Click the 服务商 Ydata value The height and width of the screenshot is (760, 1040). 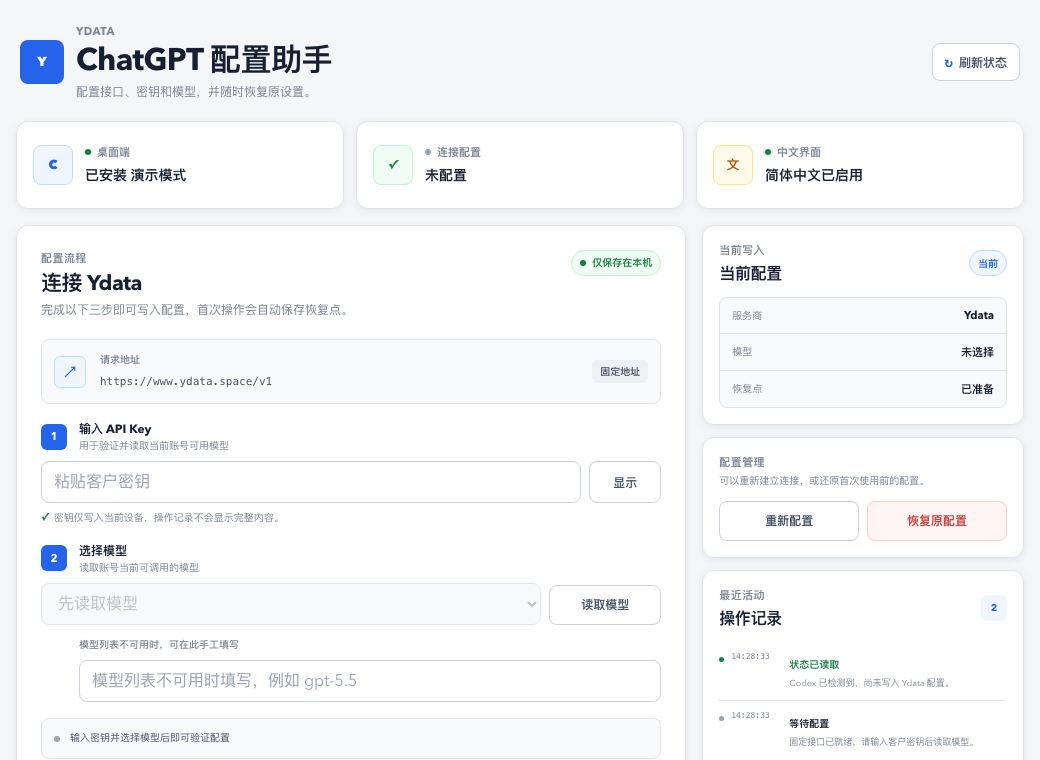(978, 315)
